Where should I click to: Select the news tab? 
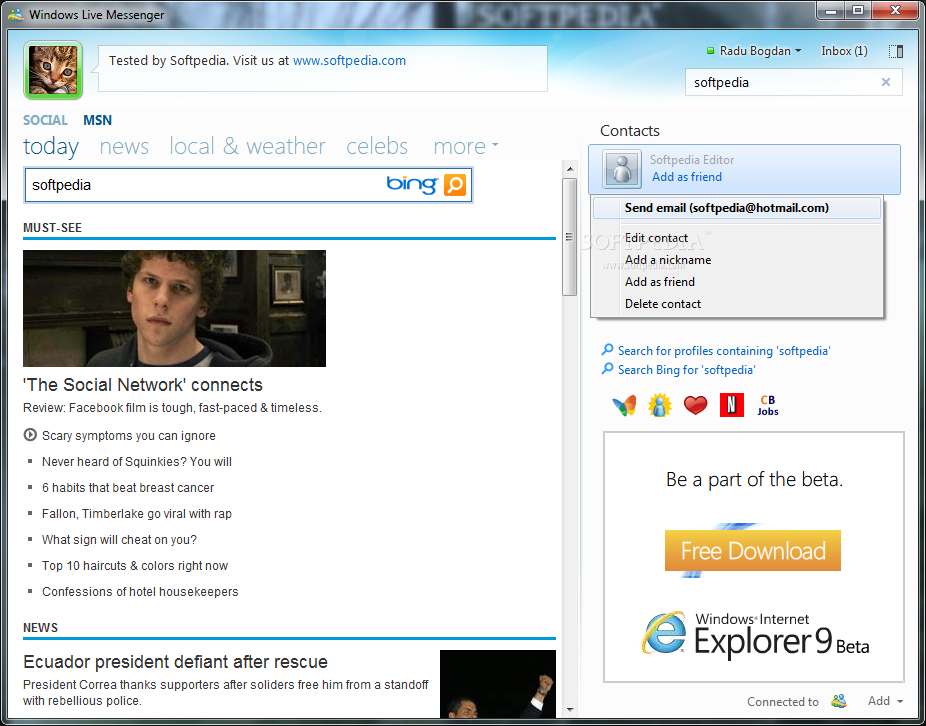124,146
